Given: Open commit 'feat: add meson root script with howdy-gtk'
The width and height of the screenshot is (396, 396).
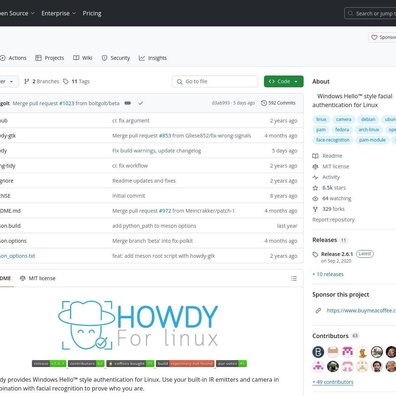Looking at the screenshot, I should 164,256.
